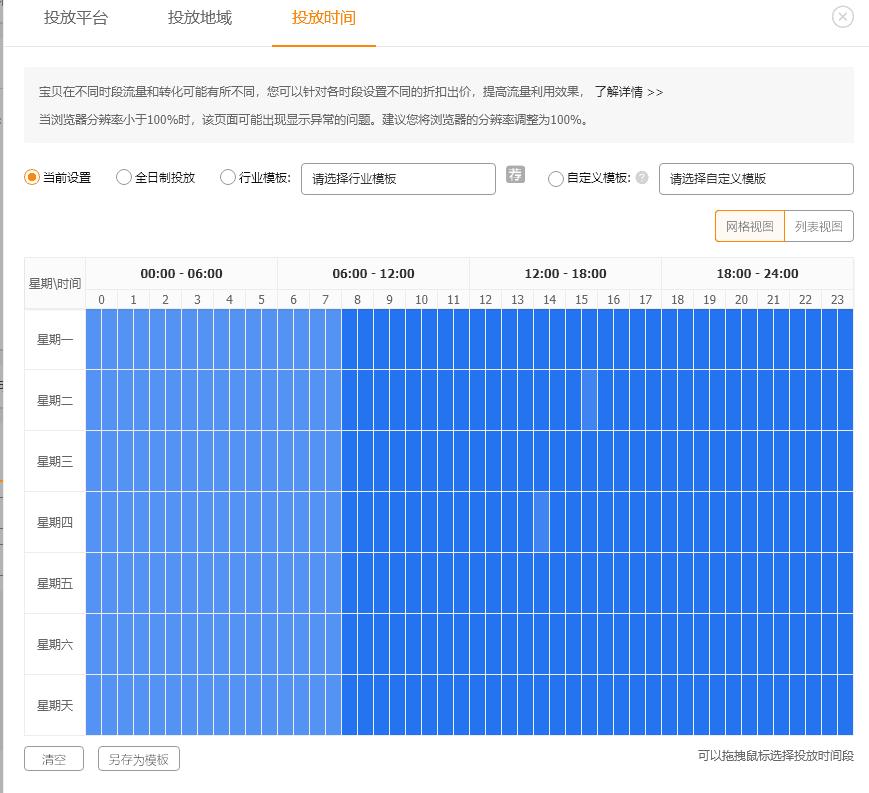869x793 pixels.
Task: Click Monday's hour 0 time slot cell
Action: pyautogui.click(x=101, y=337)
